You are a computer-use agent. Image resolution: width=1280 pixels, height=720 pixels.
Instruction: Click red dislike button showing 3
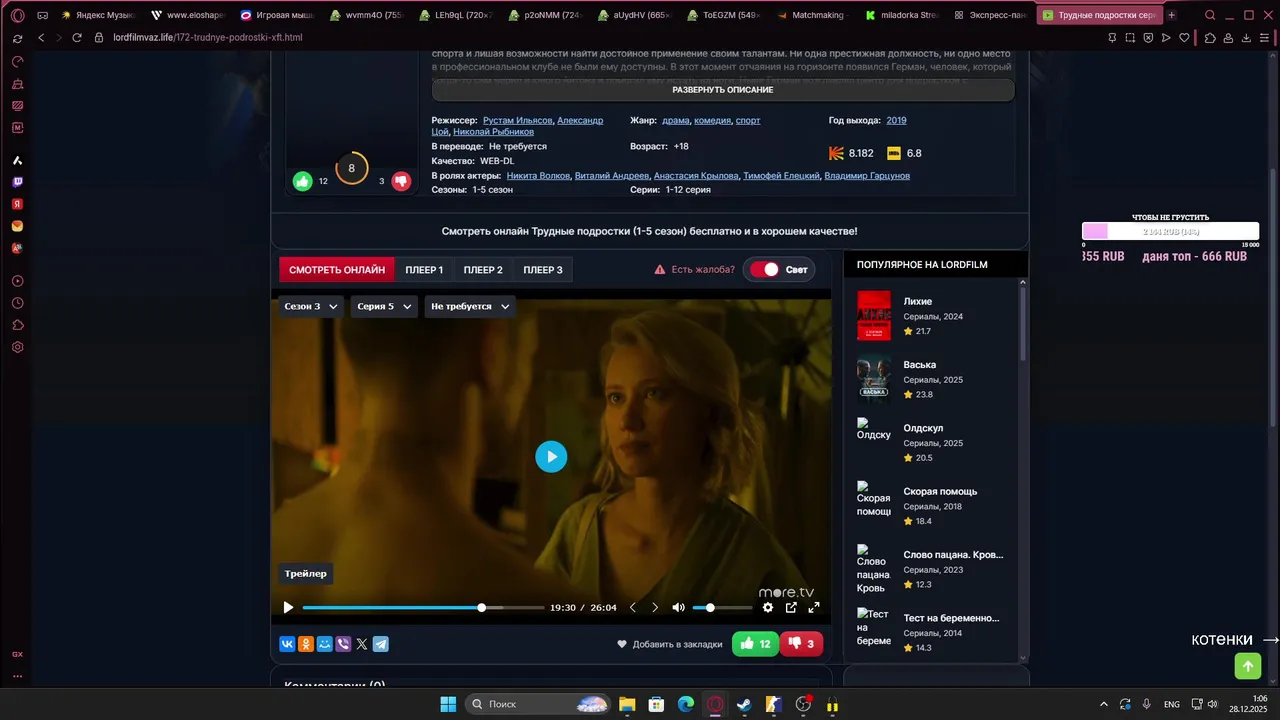[803, 644]
